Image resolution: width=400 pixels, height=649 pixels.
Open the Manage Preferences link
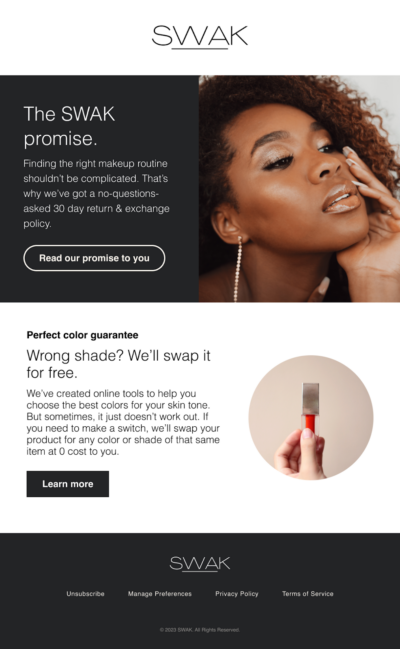pos(160,594)
